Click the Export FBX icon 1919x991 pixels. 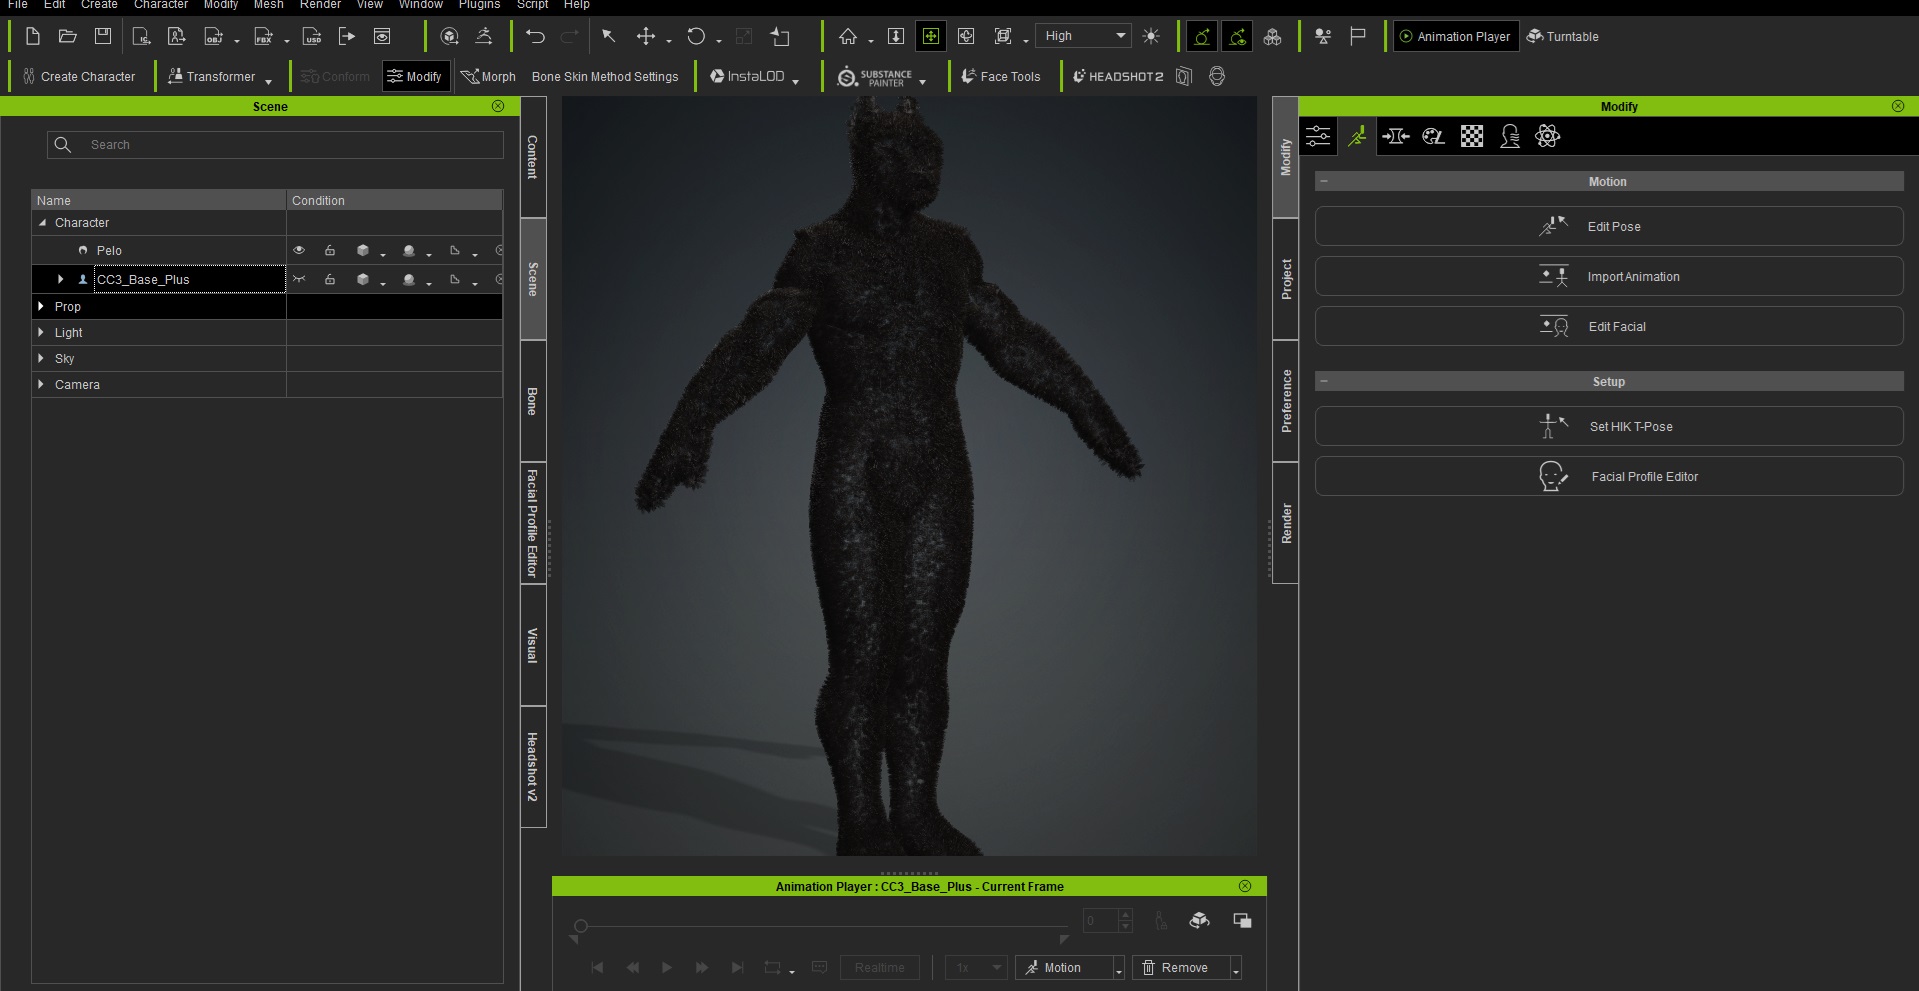pos(263,37)
